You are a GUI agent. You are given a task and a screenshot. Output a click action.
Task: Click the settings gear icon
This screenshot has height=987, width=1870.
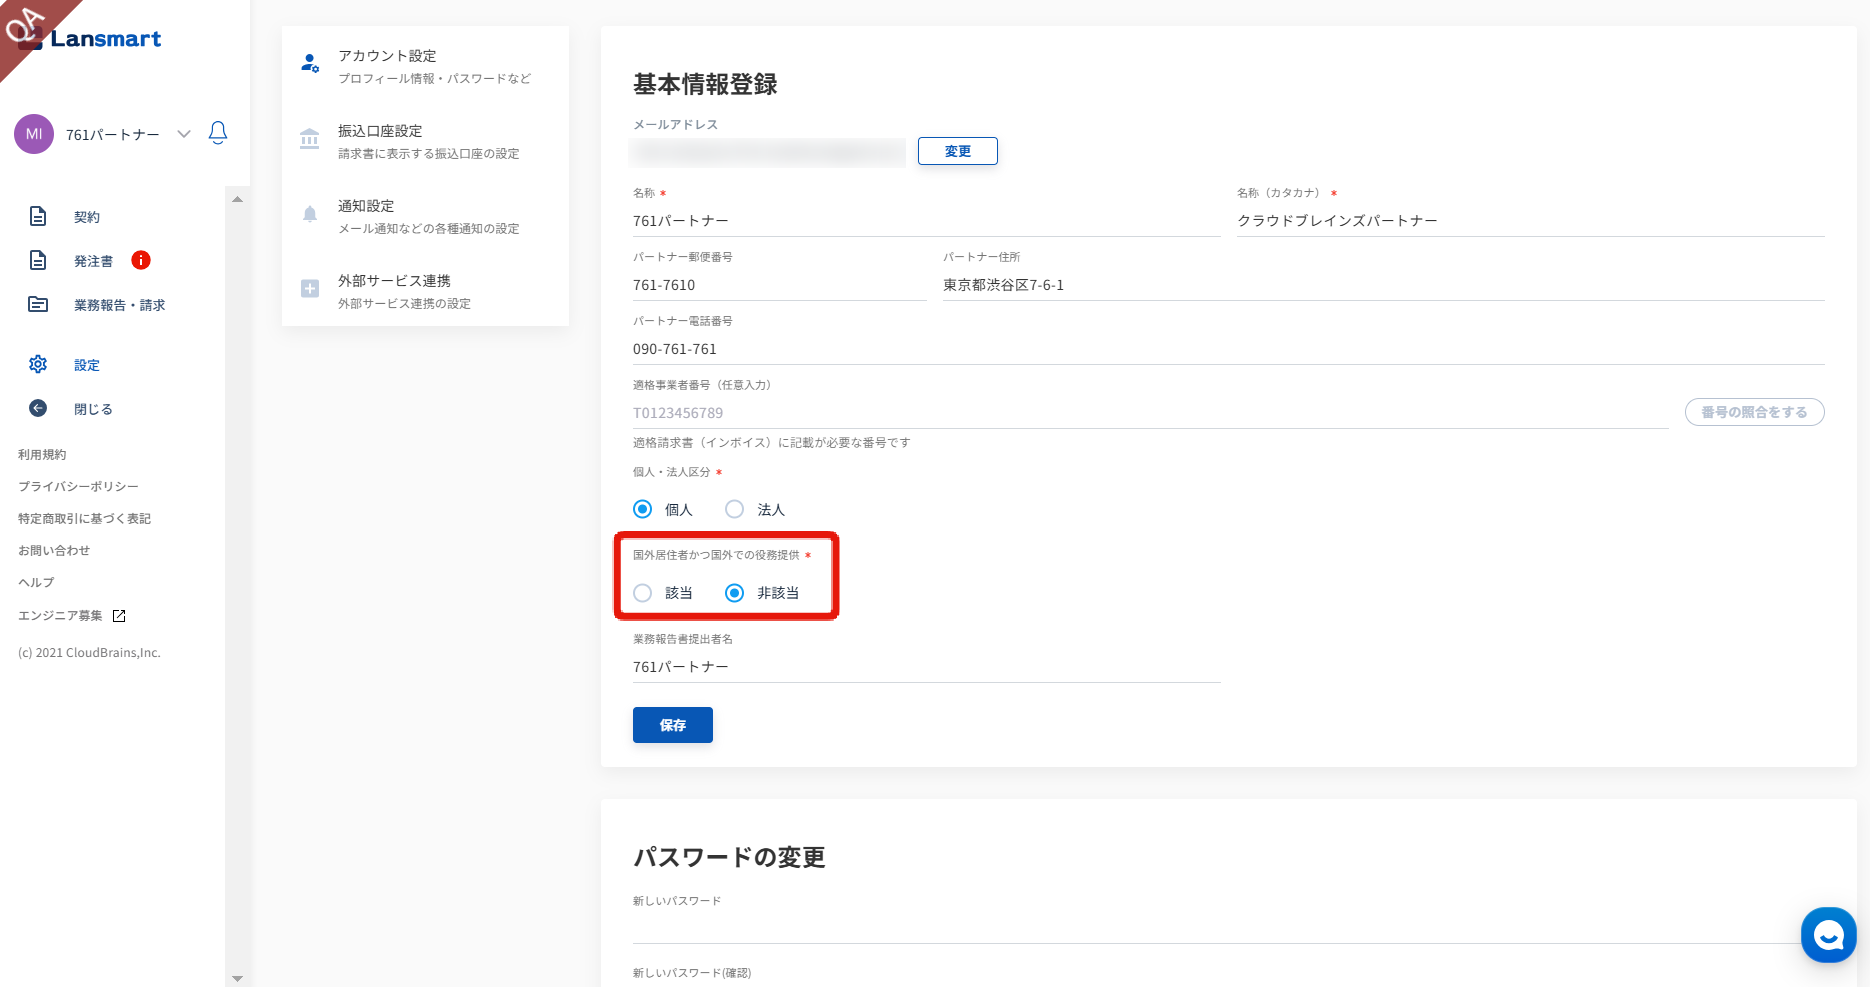click(x=38, y=364)
